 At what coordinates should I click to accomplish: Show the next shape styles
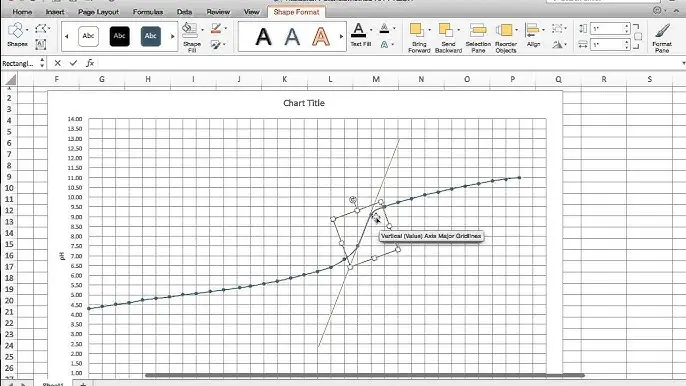tap(172, 36)
